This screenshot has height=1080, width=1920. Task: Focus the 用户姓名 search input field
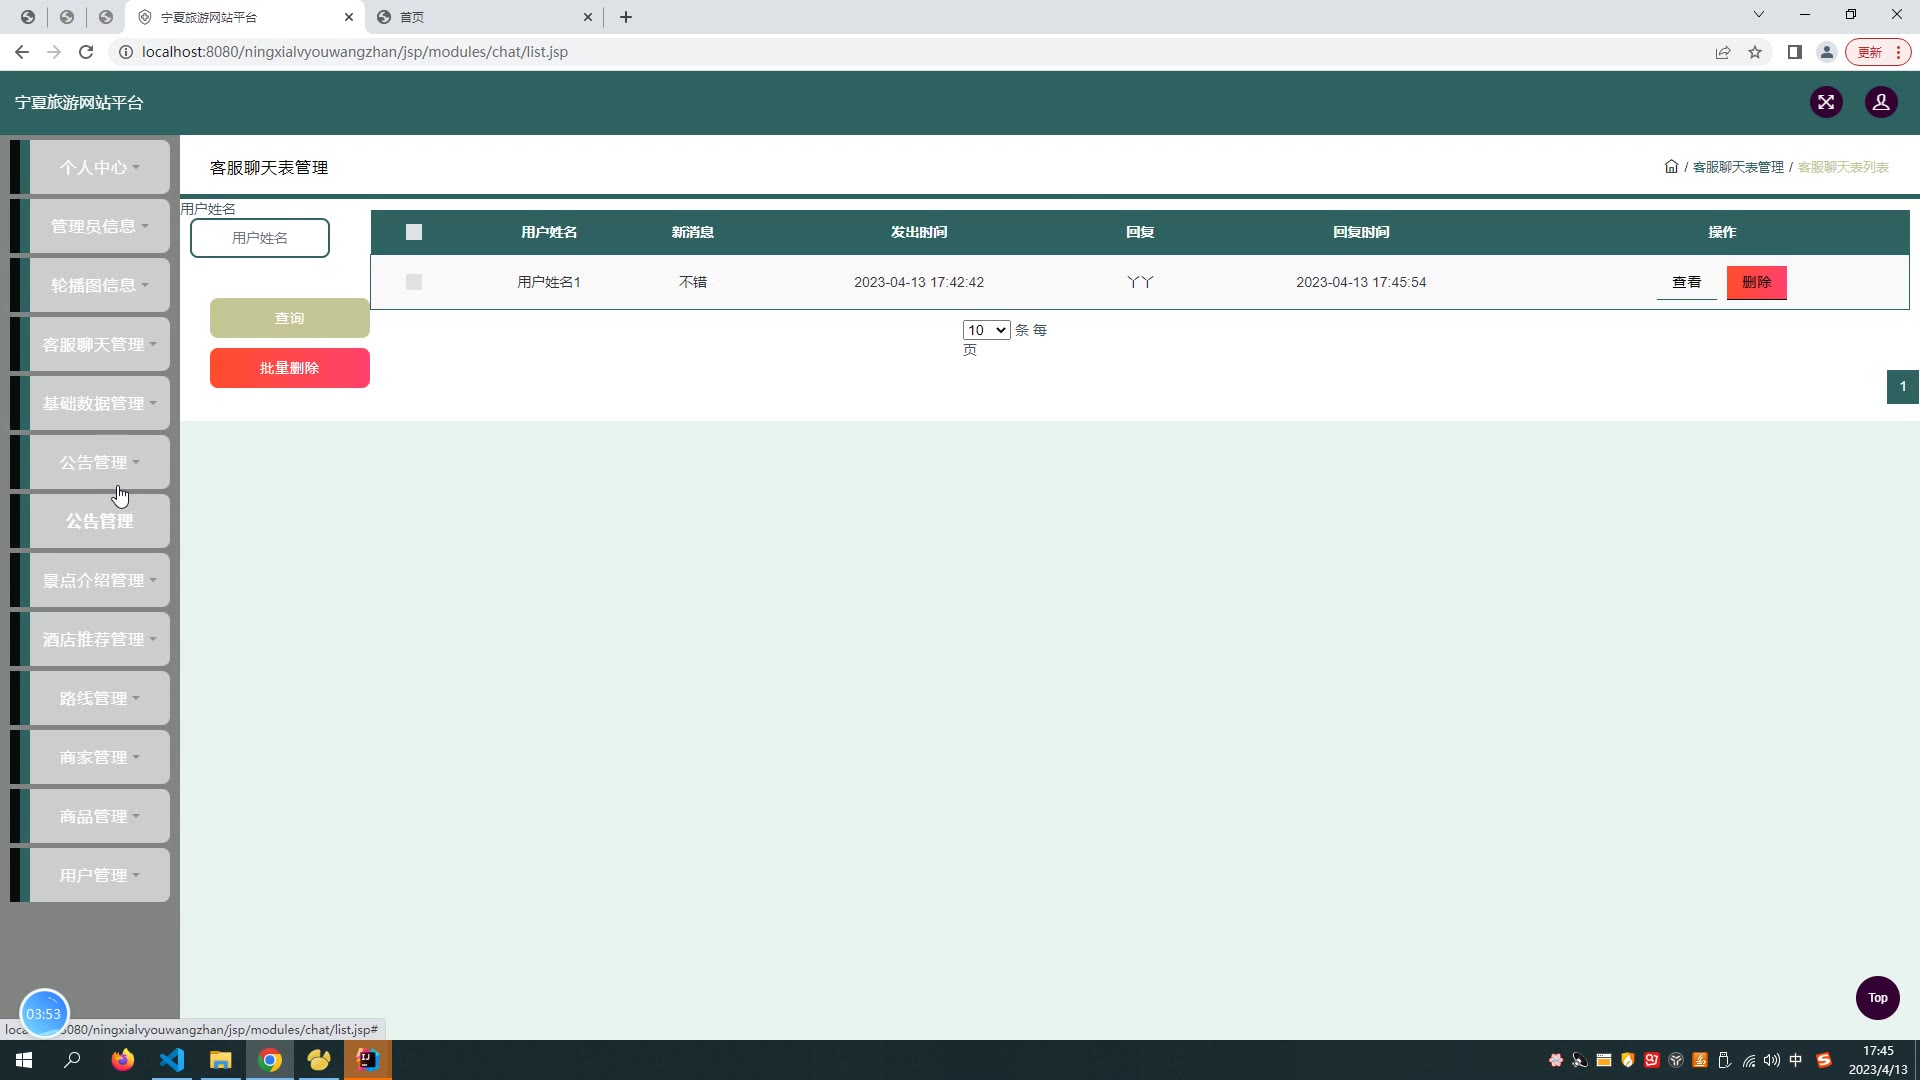tap(260, 238)
